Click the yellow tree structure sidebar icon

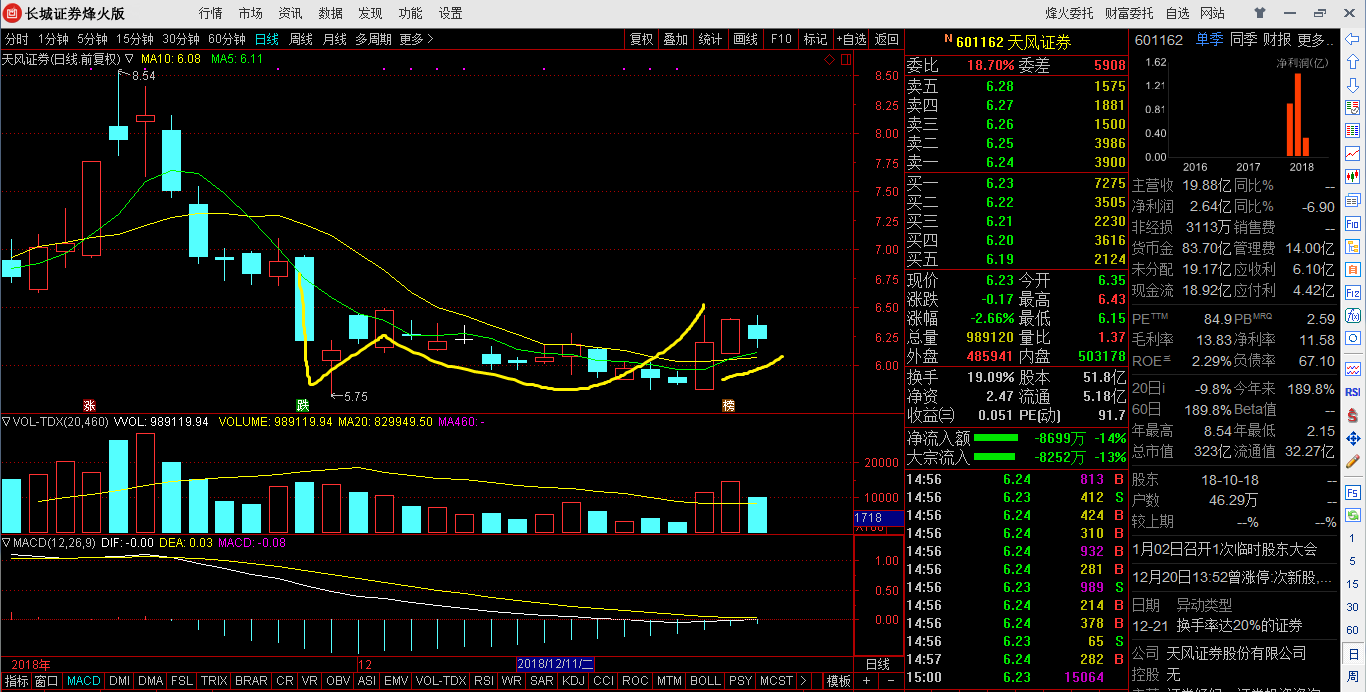pyautogui.click(x=1353, y=245)
